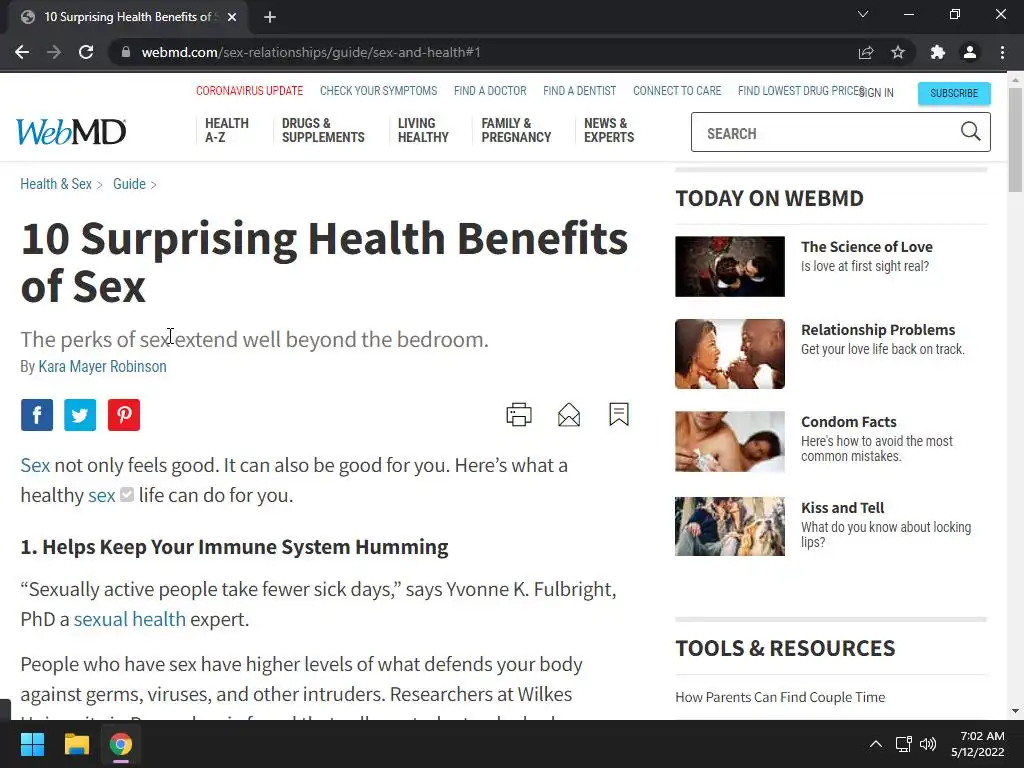Click the Kiss and Tell headline
This screenshot has height=768, width=1024.
842,507
